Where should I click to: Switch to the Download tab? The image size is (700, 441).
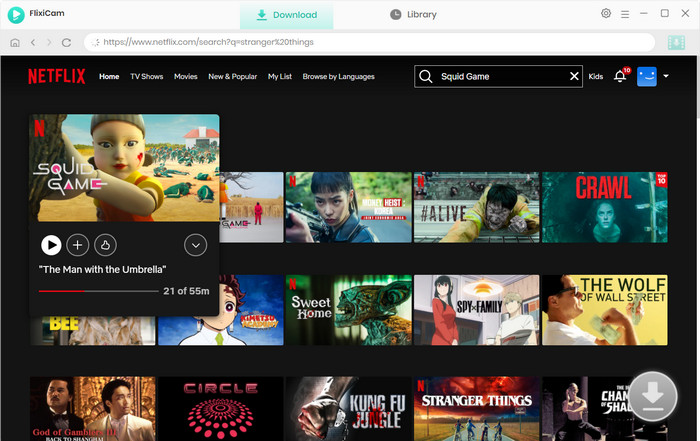point(287,15)
